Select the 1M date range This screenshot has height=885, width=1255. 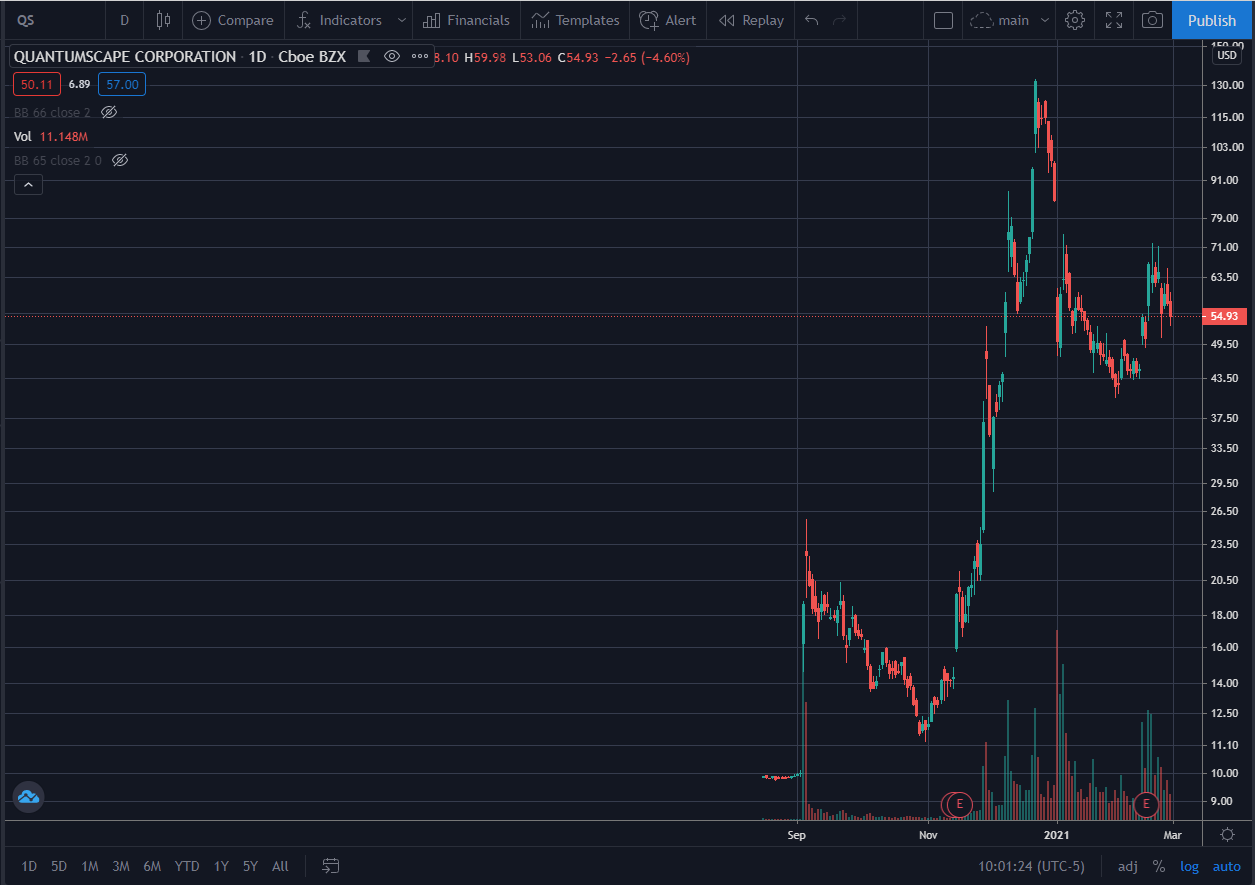[90, 866]
